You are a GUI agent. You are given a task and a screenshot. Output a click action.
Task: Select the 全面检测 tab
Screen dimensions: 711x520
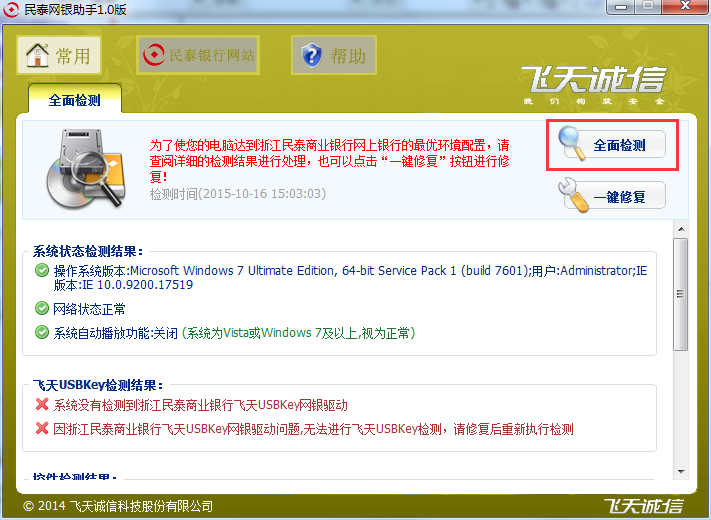click(x=75, y=99)
